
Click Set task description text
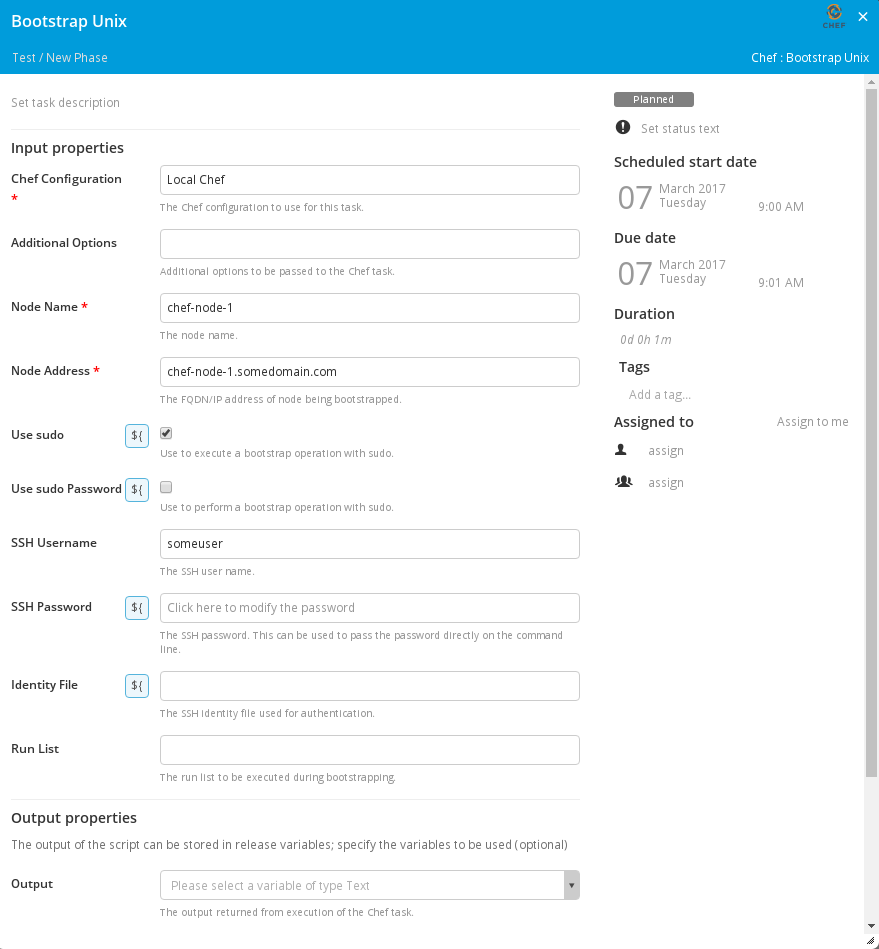(65, 102)
